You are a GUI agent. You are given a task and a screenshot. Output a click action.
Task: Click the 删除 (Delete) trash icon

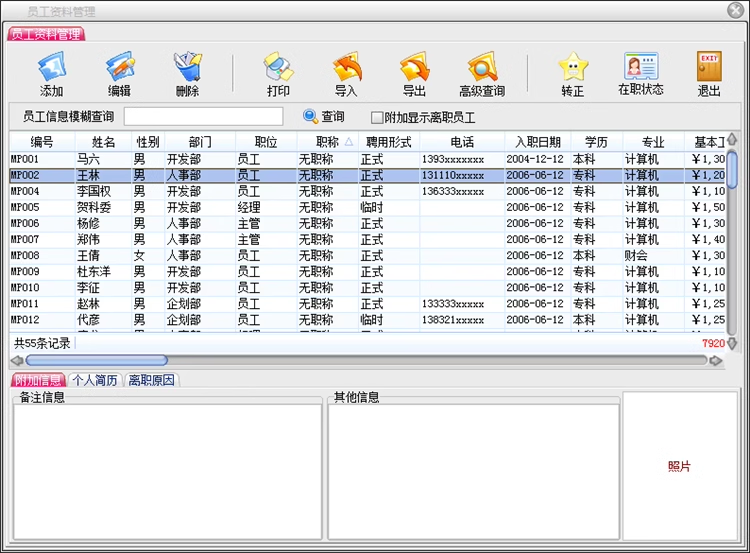(188, 66)
